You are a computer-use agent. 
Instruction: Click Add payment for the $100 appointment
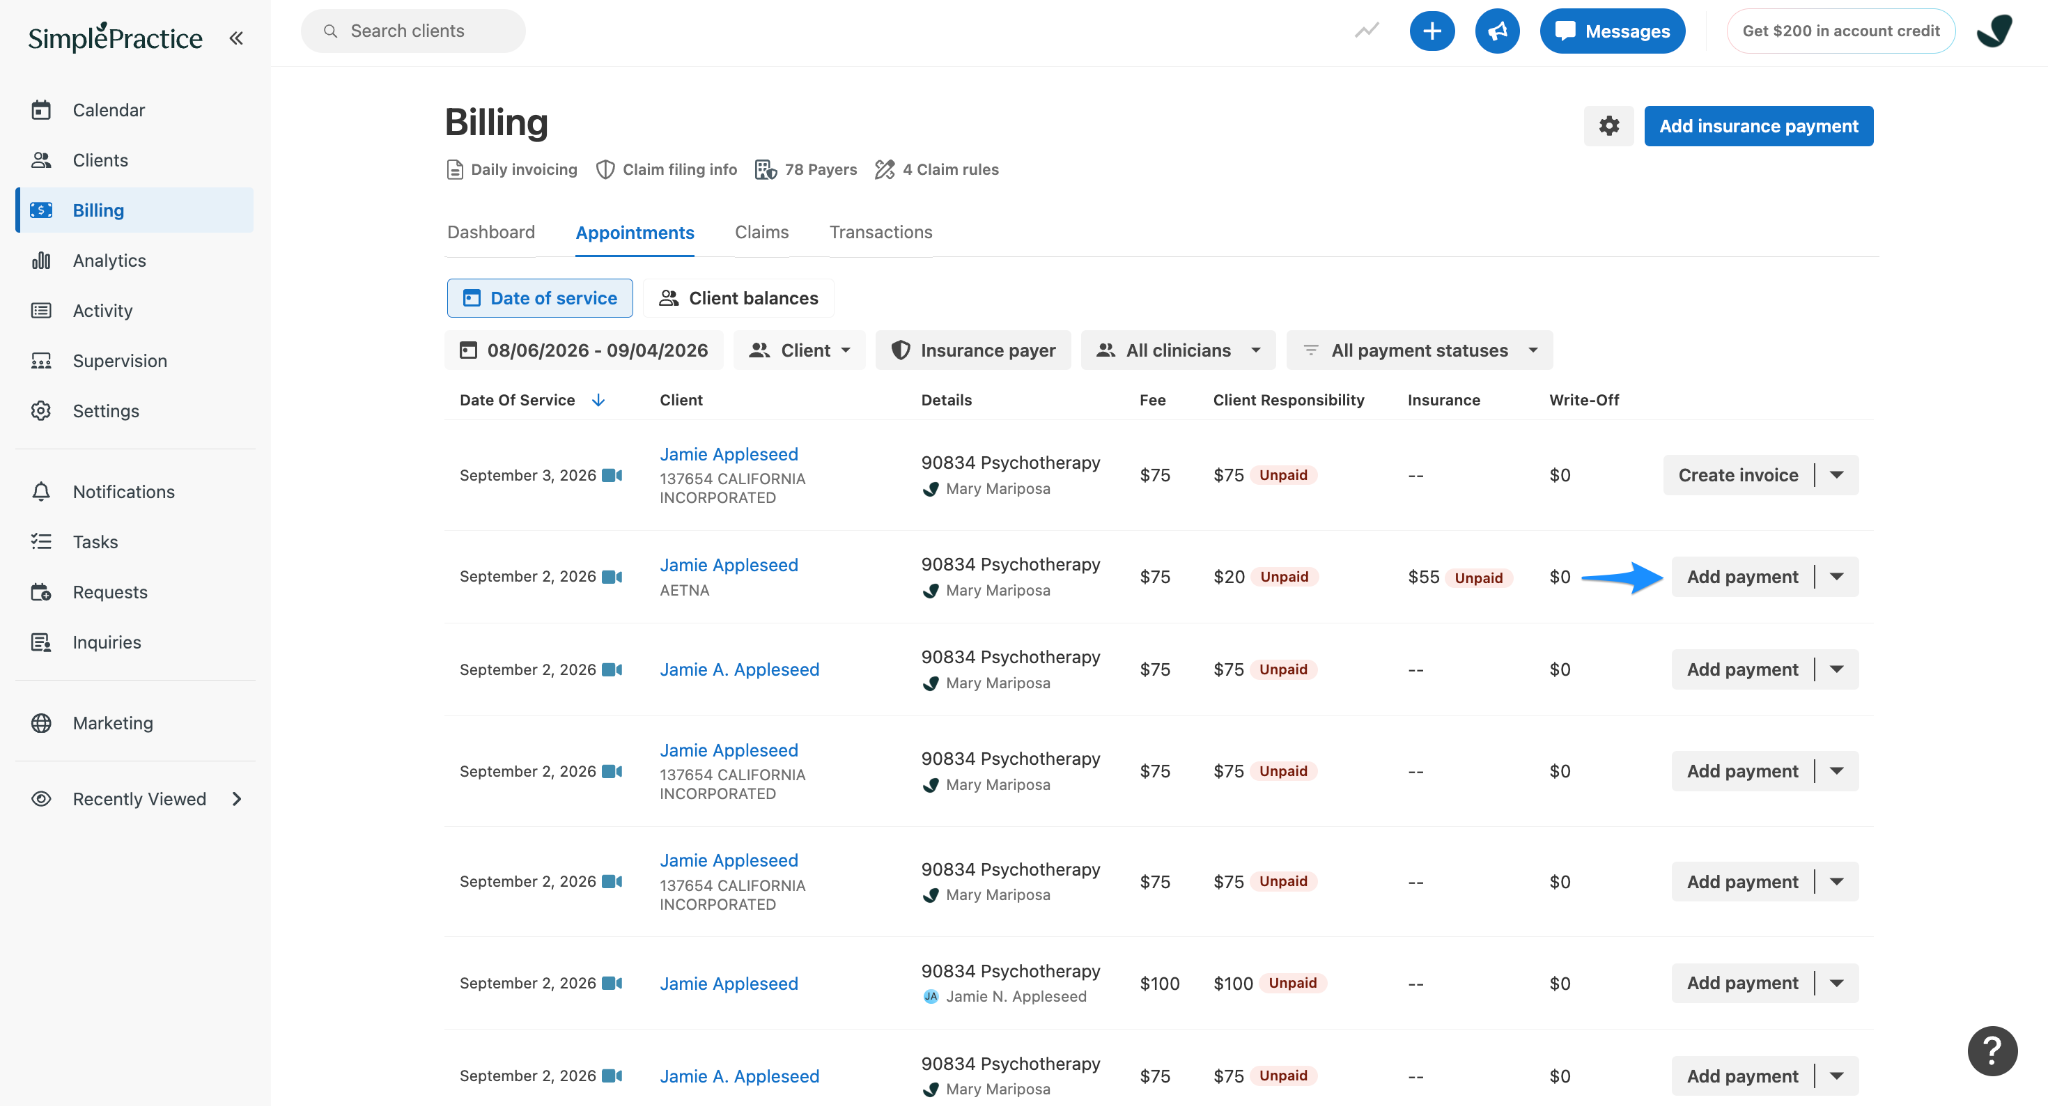(1742, 983)
